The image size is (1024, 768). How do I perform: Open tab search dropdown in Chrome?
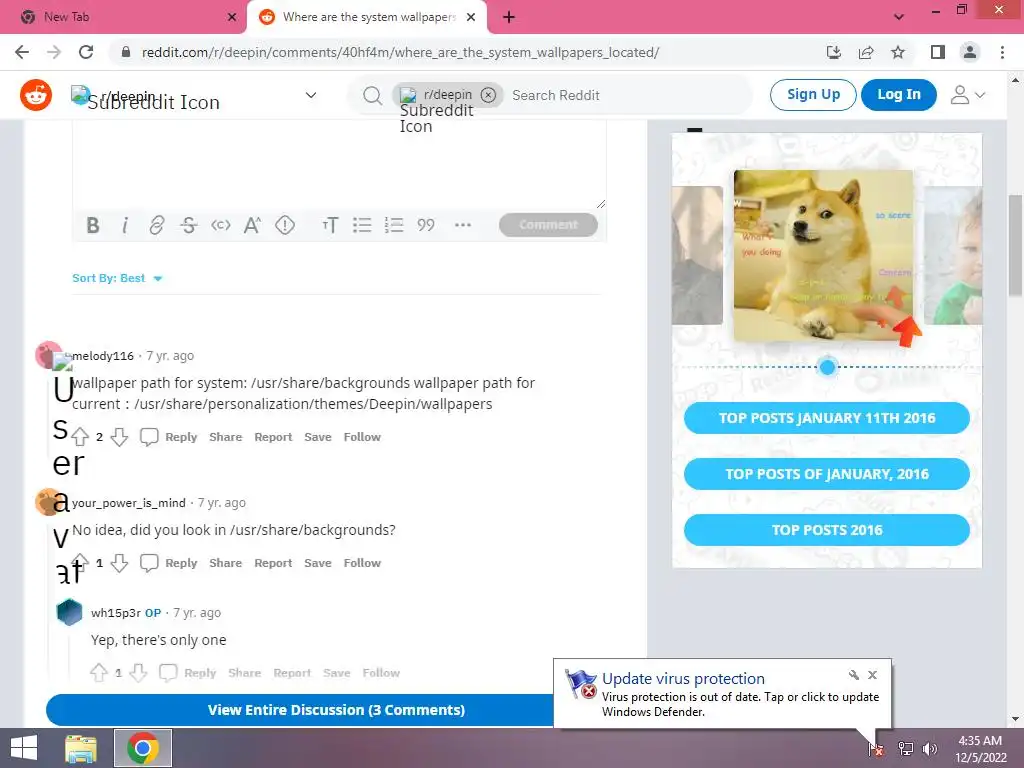[x=899, y=17]
